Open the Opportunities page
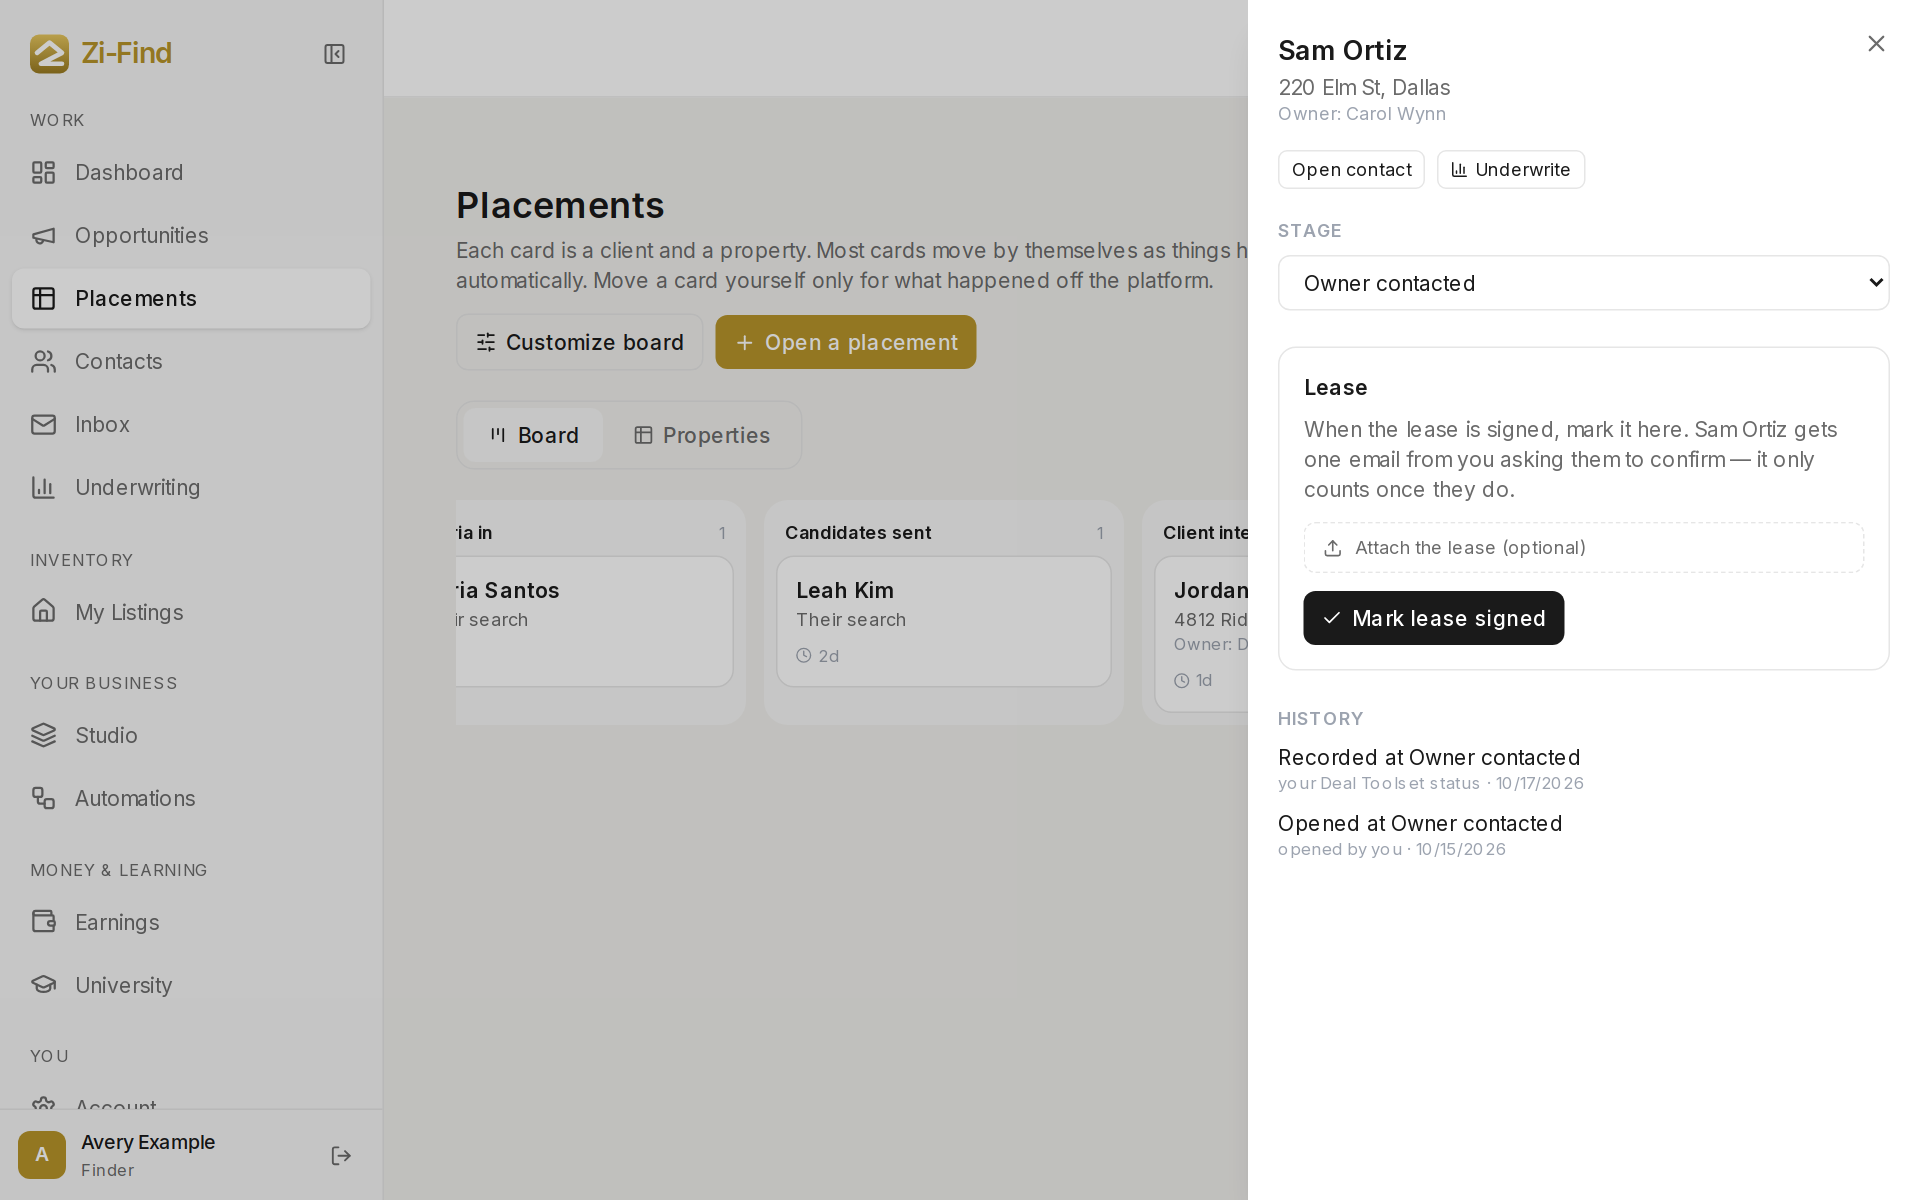 191,235
